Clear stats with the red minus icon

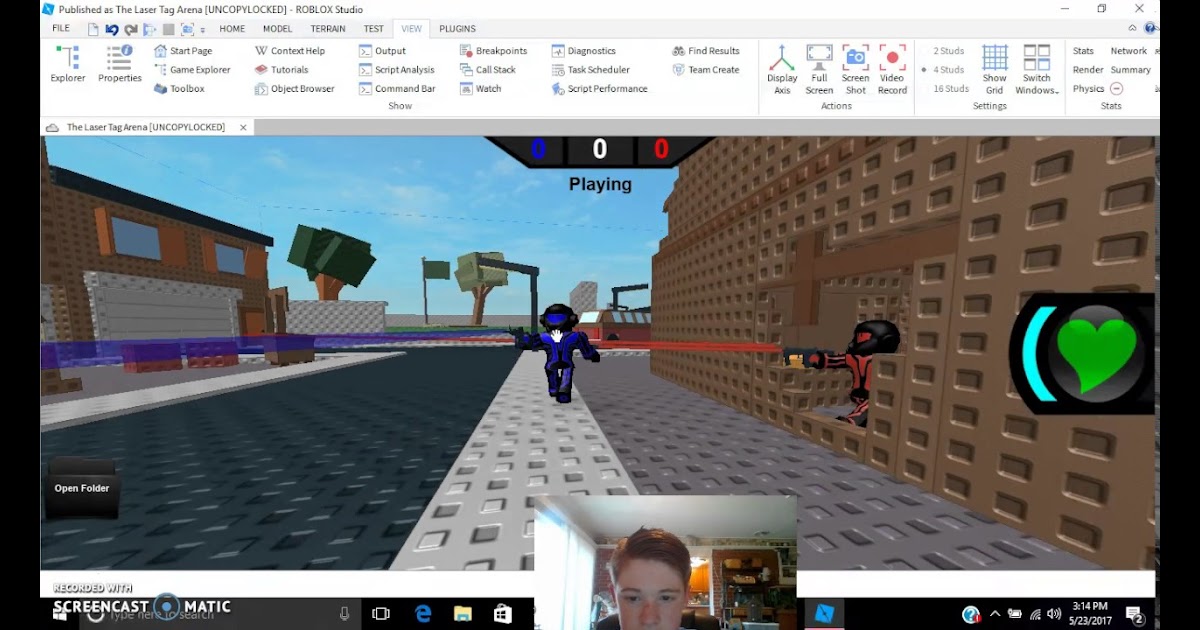[1116, 89]
